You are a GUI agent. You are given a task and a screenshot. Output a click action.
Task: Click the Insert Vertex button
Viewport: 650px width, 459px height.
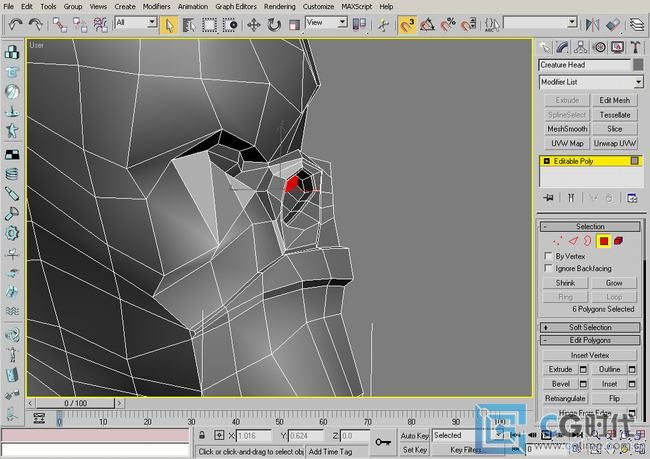click(x=589, y=355)
